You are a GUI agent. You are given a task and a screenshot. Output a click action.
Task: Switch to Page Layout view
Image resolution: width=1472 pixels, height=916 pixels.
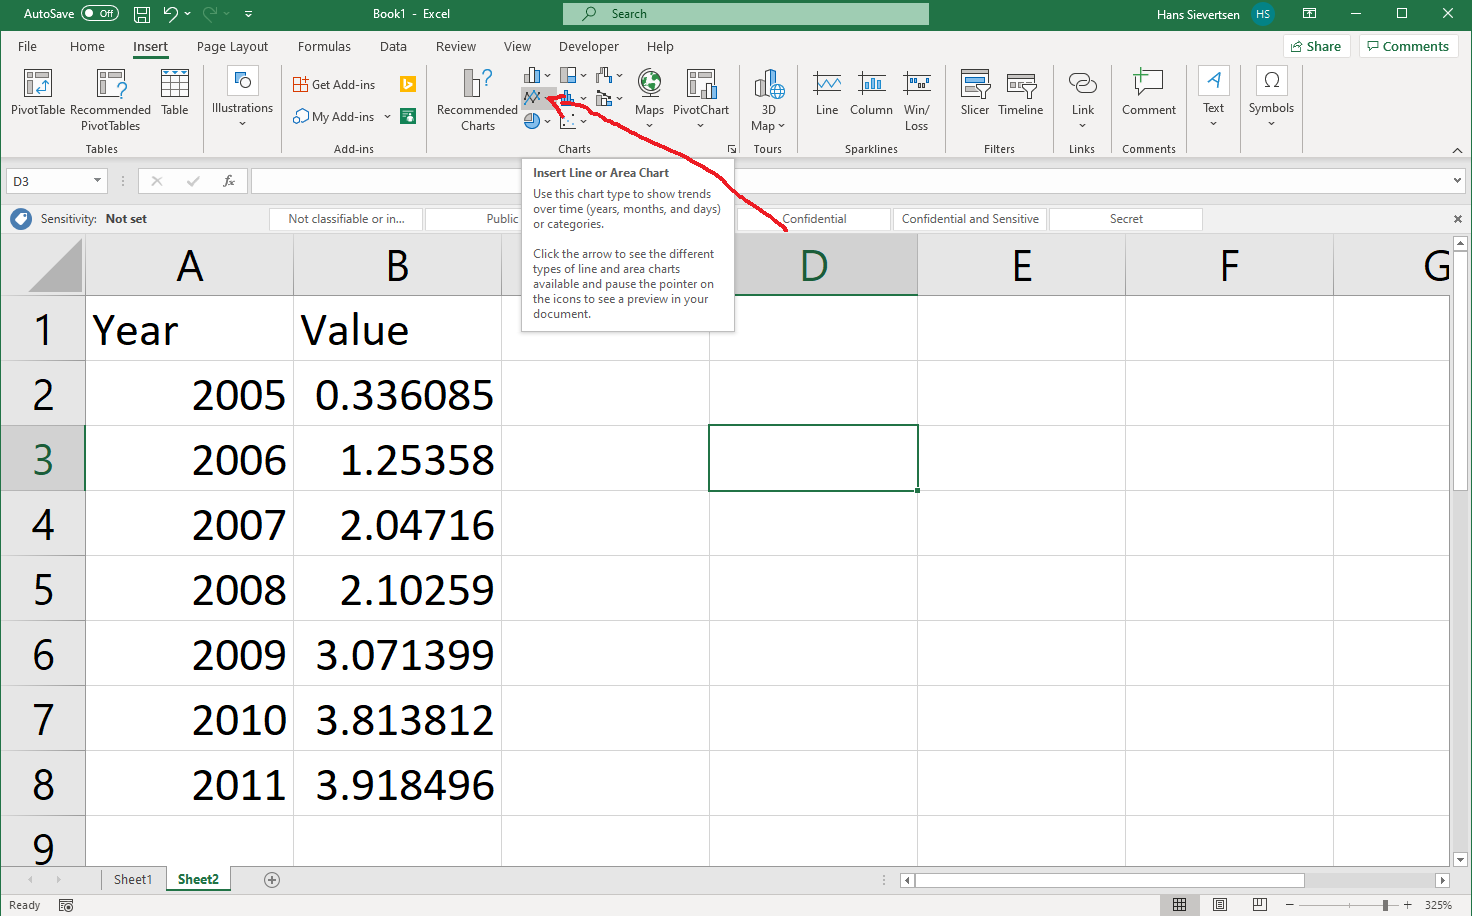point(1220,904)
